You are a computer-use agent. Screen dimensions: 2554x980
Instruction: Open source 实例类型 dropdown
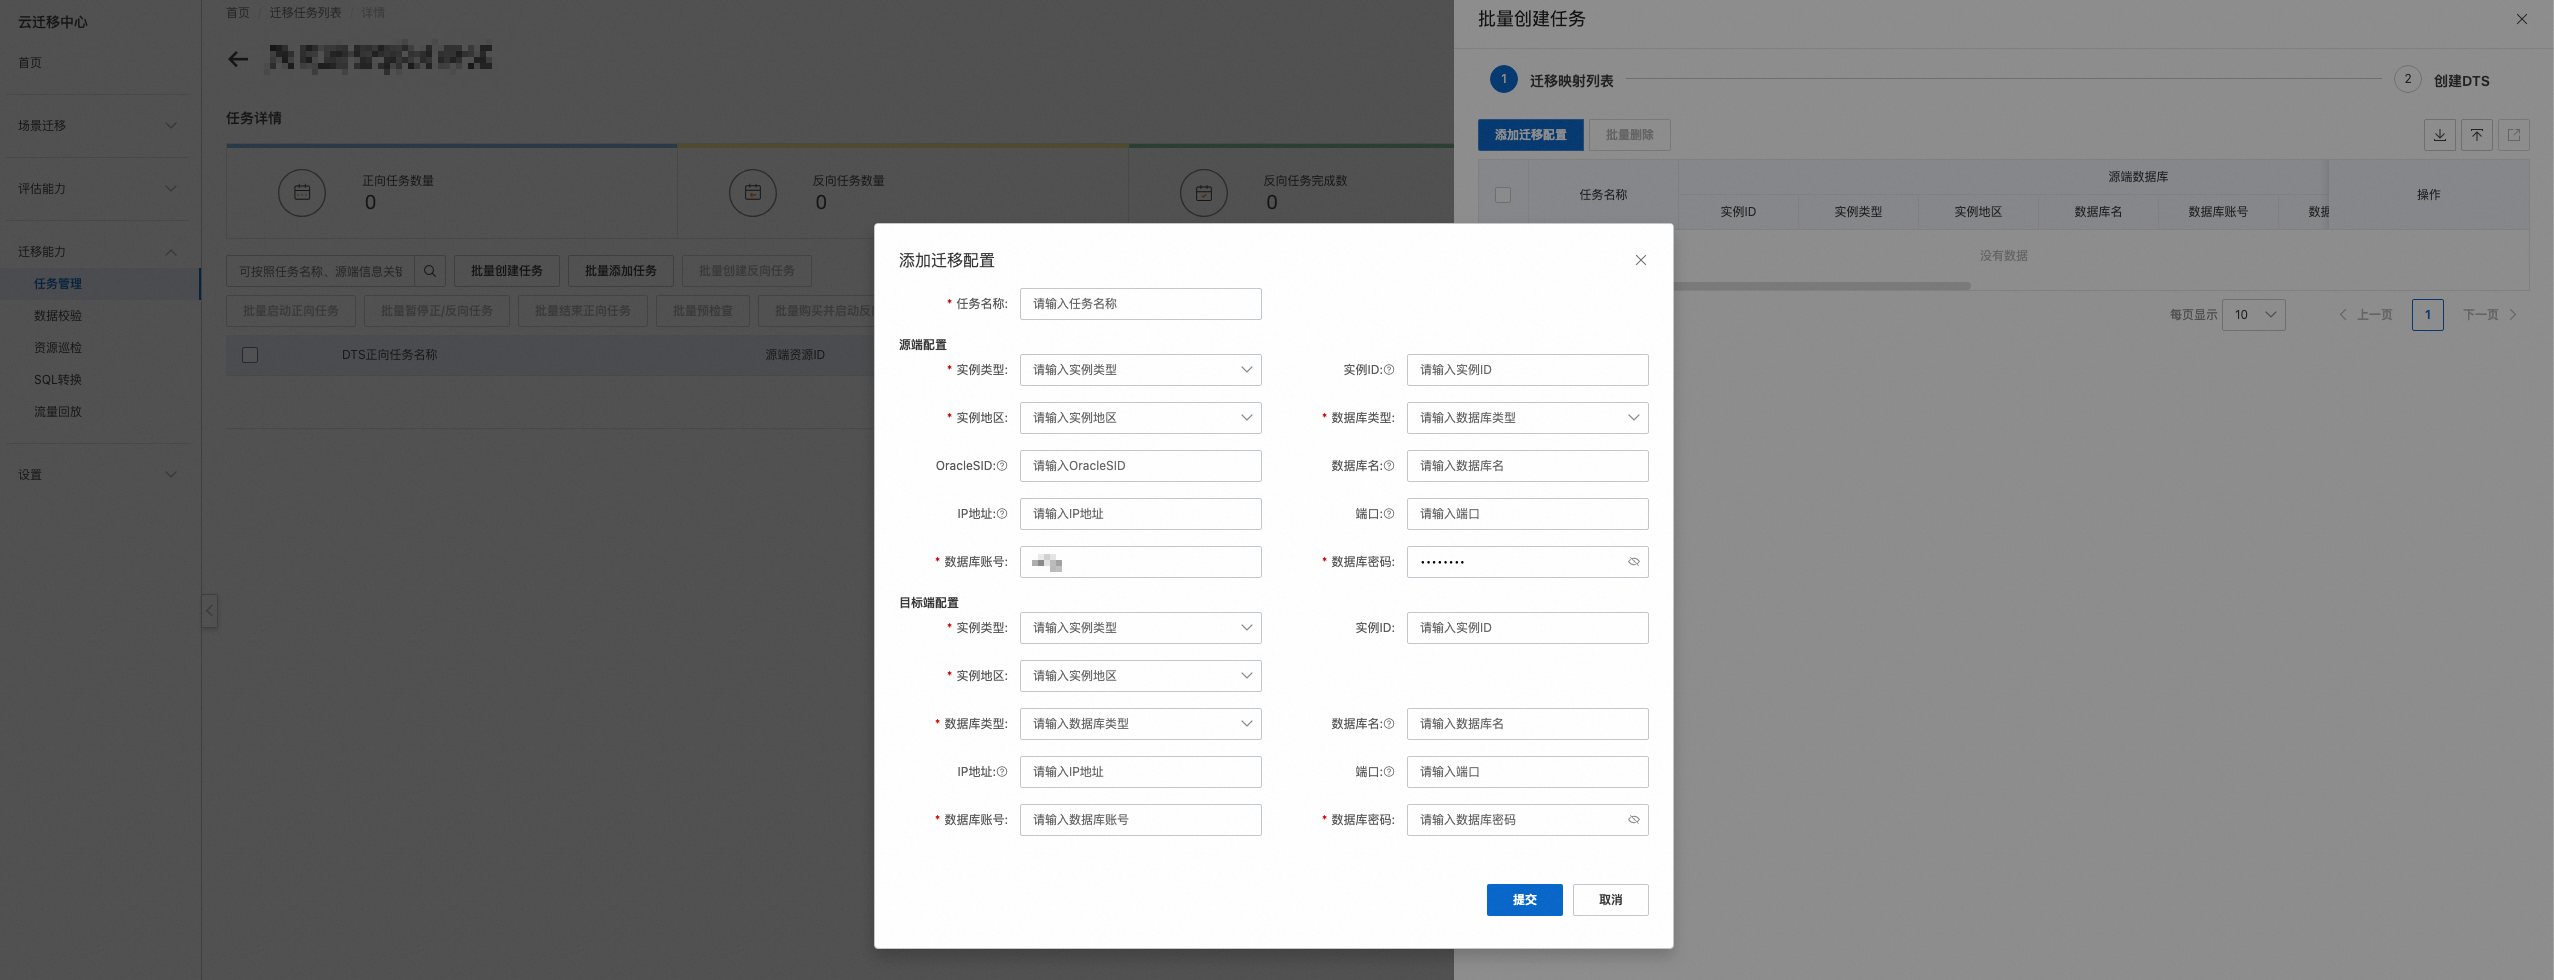pyautogui.click(x=1140, y=370)
